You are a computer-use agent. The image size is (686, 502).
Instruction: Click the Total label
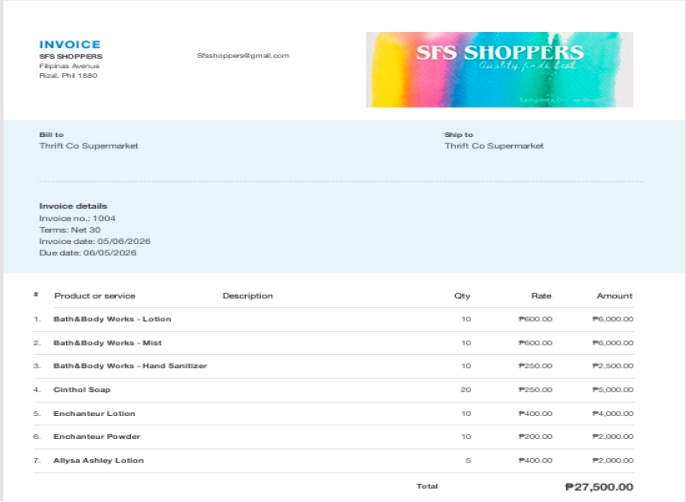(x=427, y=486)
